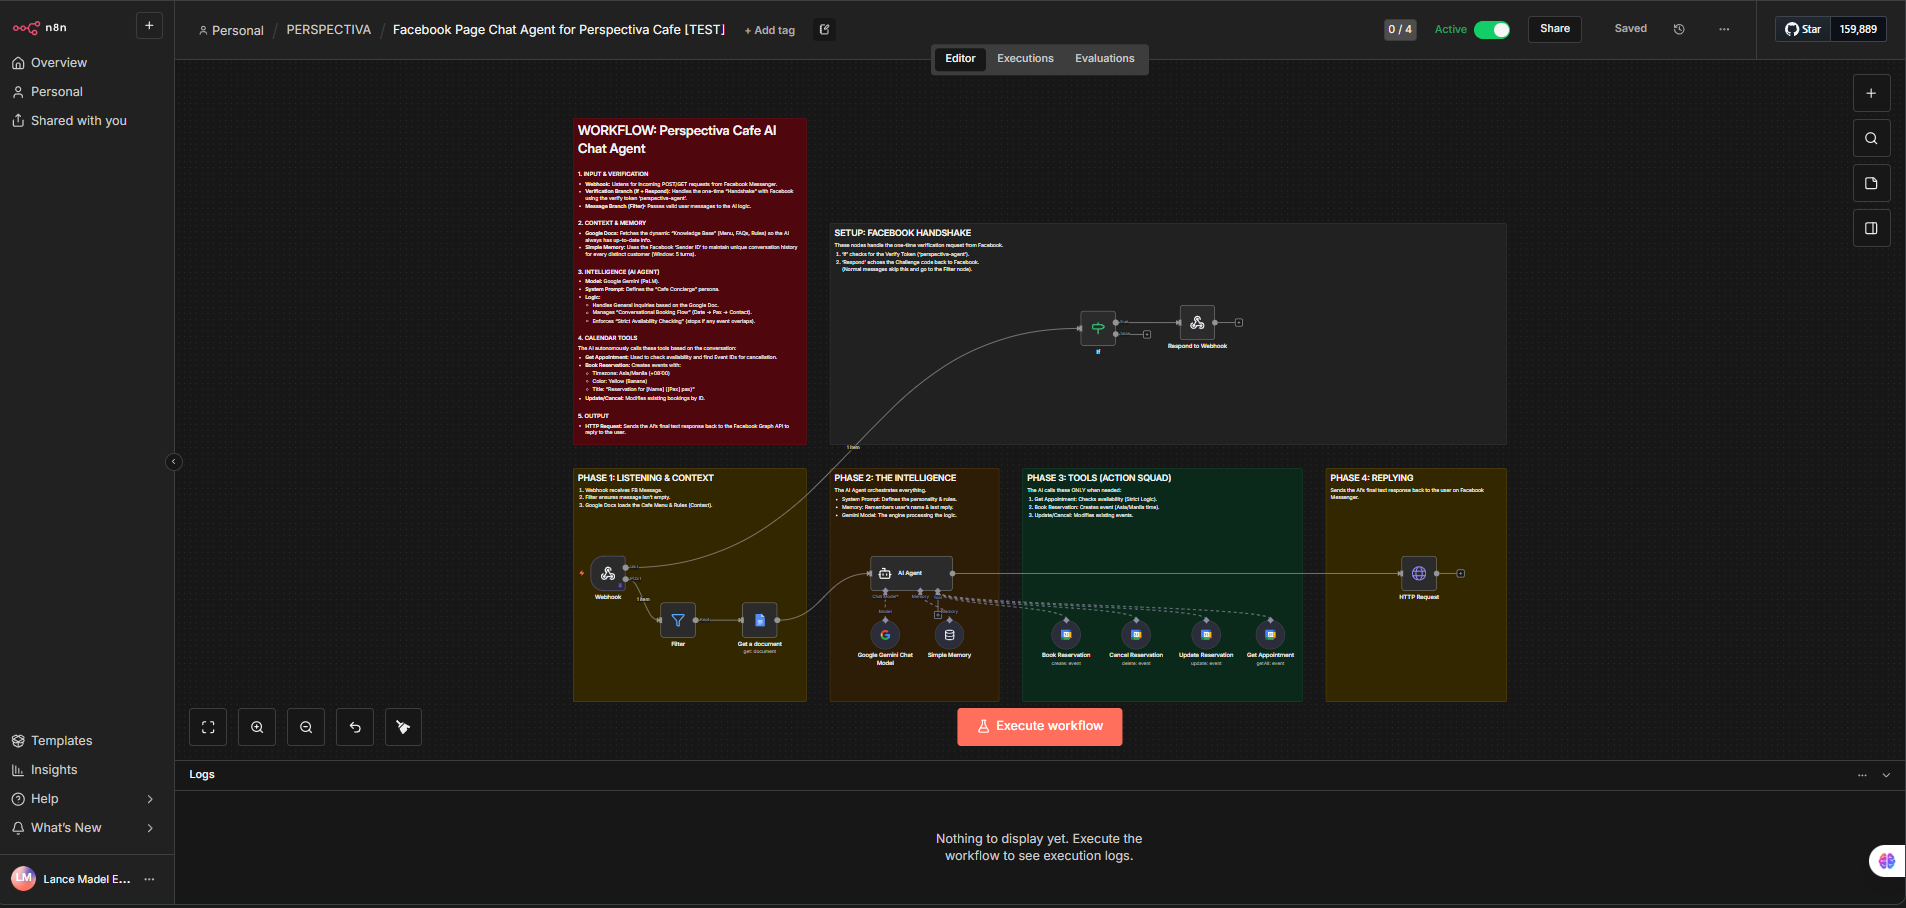Click the Google Gemini Chat Model node

tap(885, 635)
